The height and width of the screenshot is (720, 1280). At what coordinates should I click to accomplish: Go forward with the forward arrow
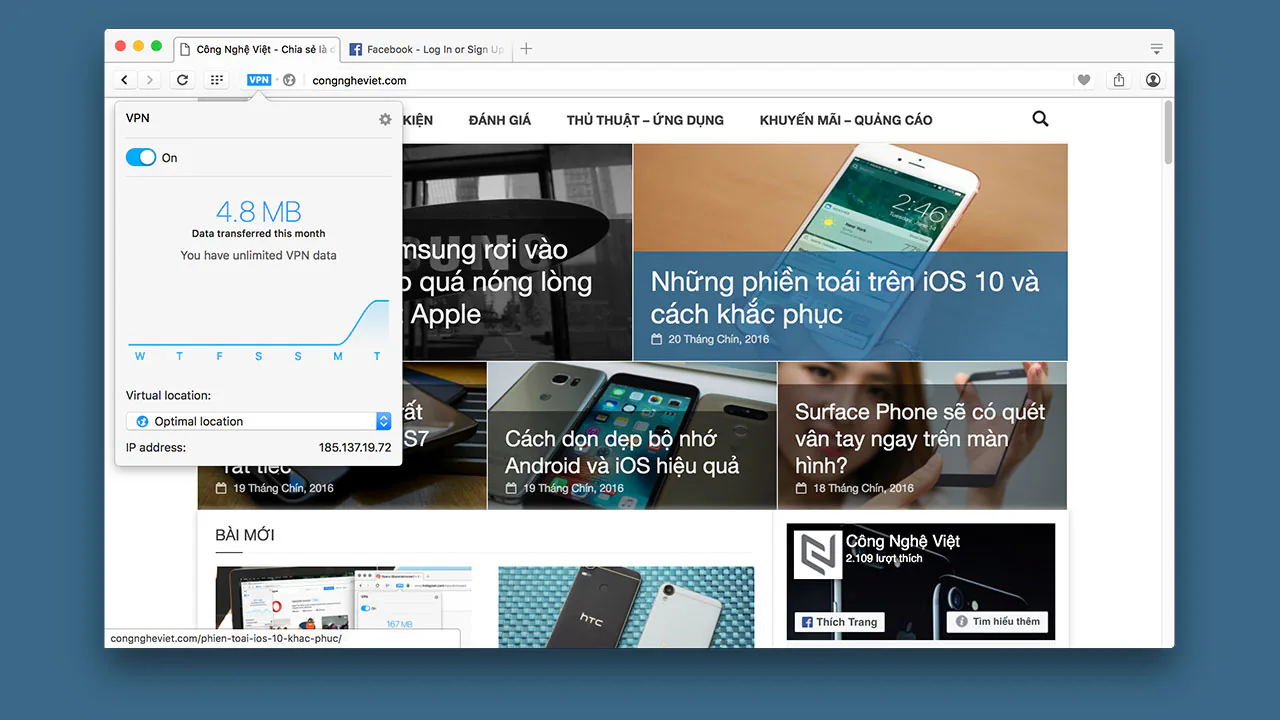(149, 80)
